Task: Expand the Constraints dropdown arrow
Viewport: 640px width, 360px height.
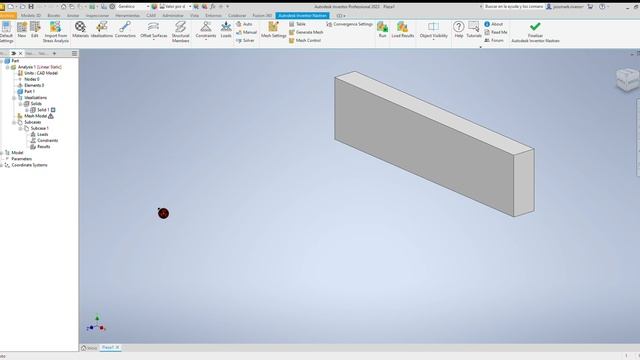Action: click(x=206, y=40)
